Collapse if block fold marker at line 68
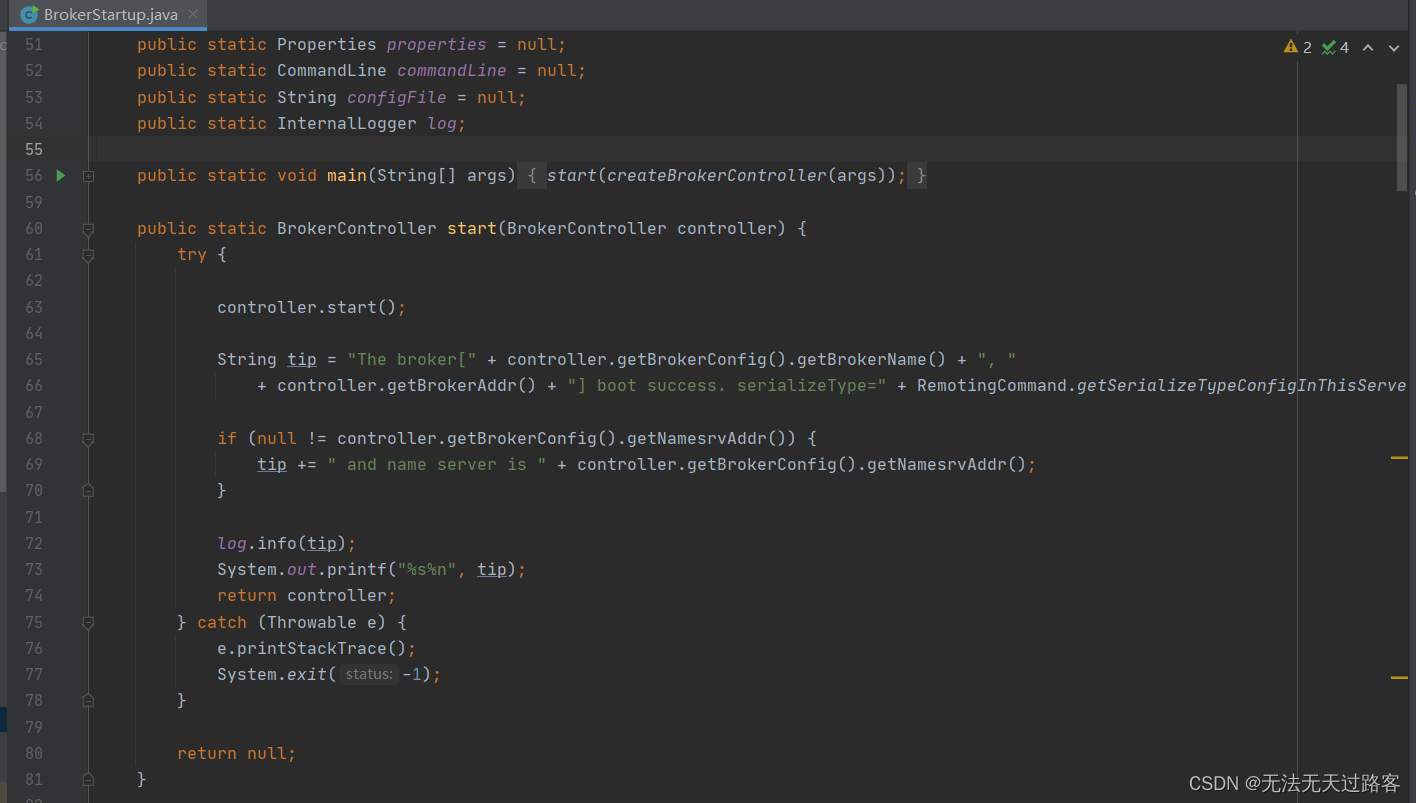The image size is (1416, 803). [x=88, y=439]
